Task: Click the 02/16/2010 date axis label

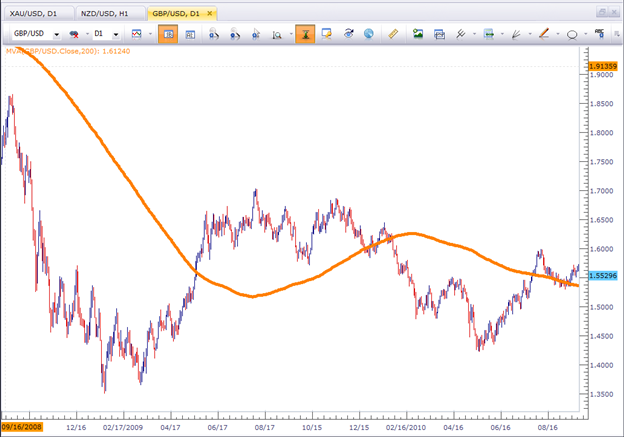Action: (x=406, y=427)
